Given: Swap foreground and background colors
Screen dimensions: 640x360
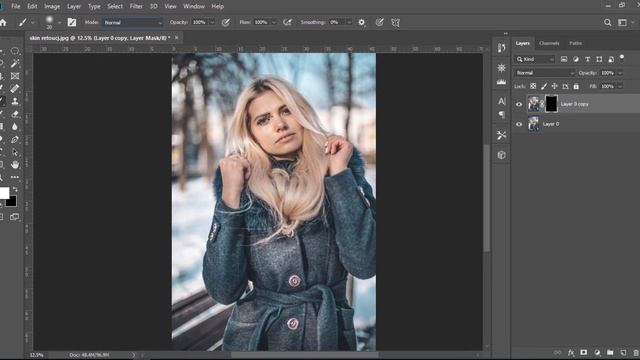Looking at the screenshot, I should (15, 189).
